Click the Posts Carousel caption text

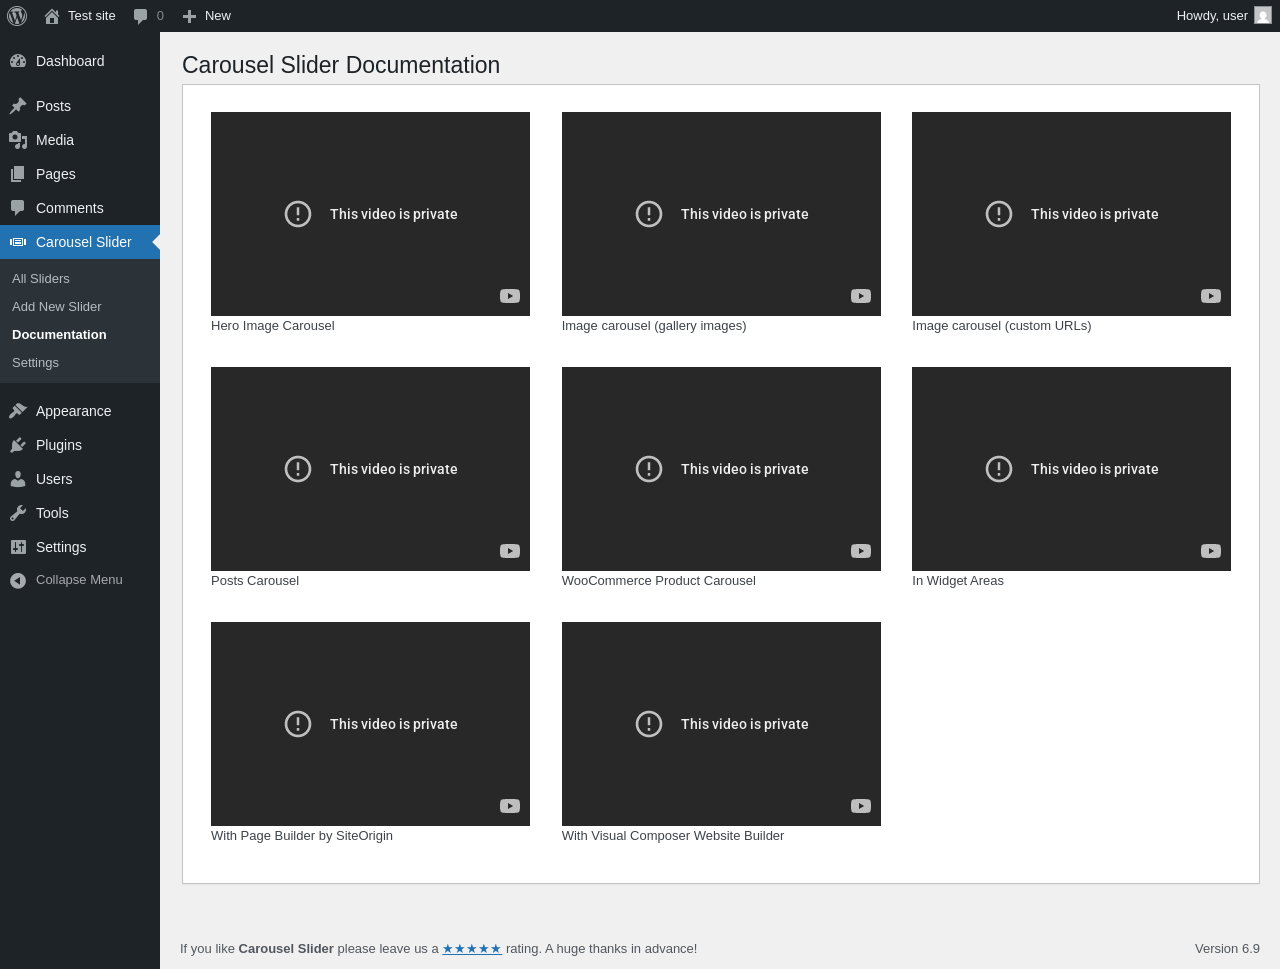click(x=255, y=581)
